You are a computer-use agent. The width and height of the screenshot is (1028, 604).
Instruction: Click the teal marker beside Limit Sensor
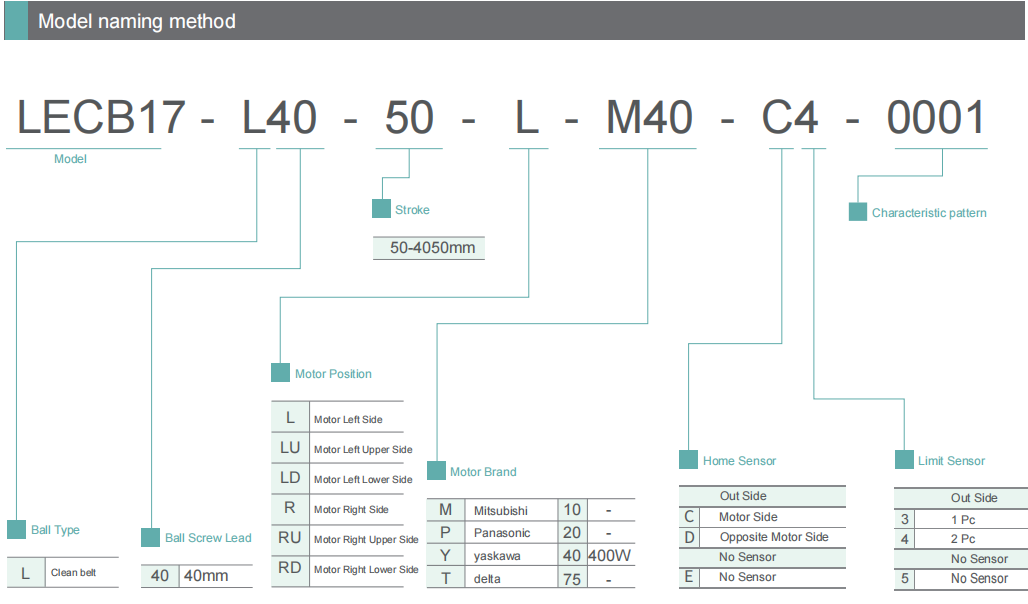(904, 460)
